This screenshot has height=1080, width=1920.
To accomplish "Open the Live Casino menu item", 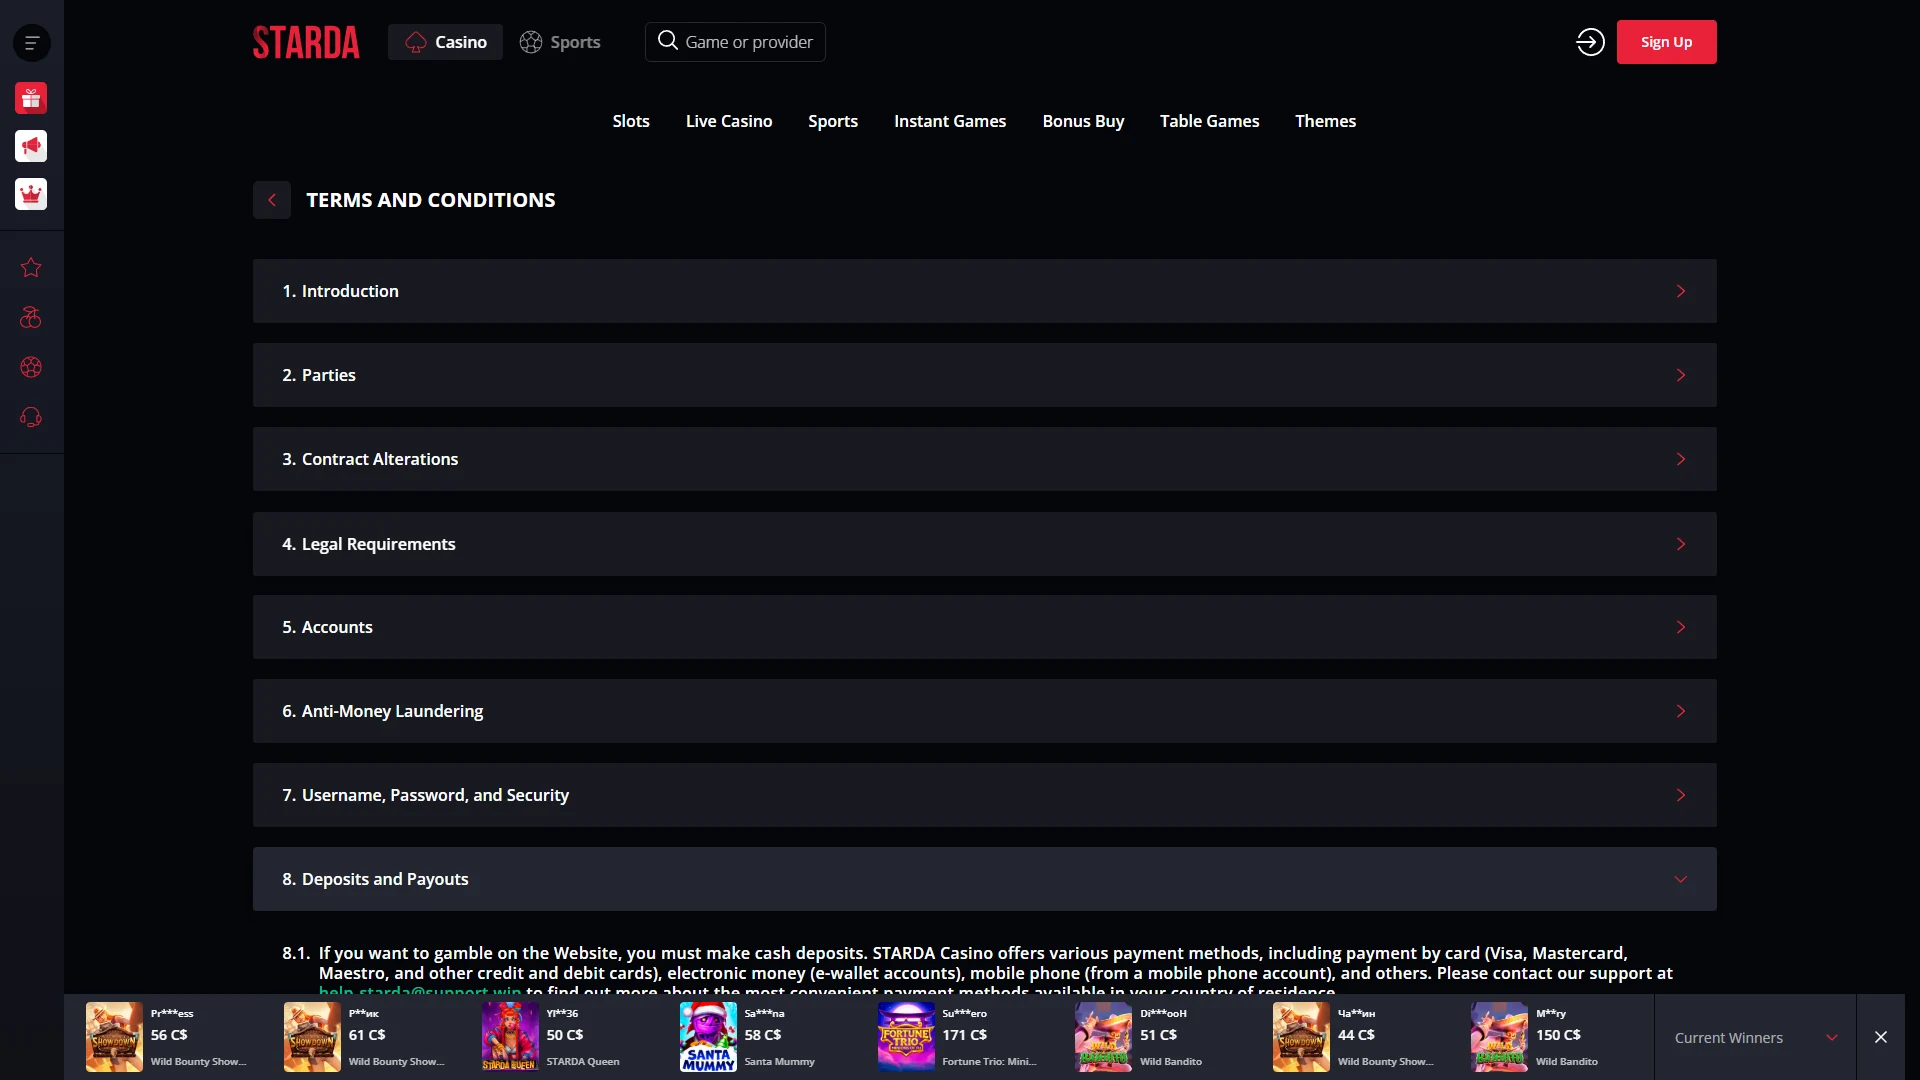I will (729, 121).
